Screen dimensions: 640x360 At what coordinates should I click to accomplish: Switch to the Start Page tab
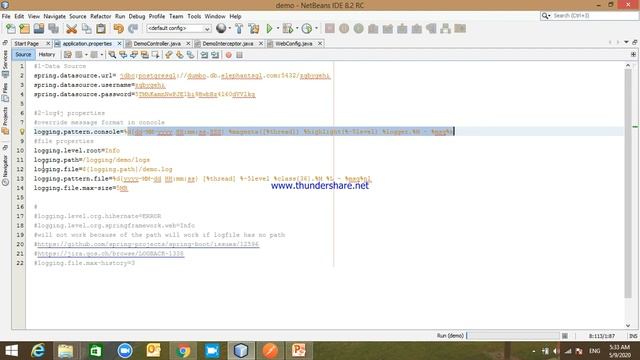coord(27,43)
